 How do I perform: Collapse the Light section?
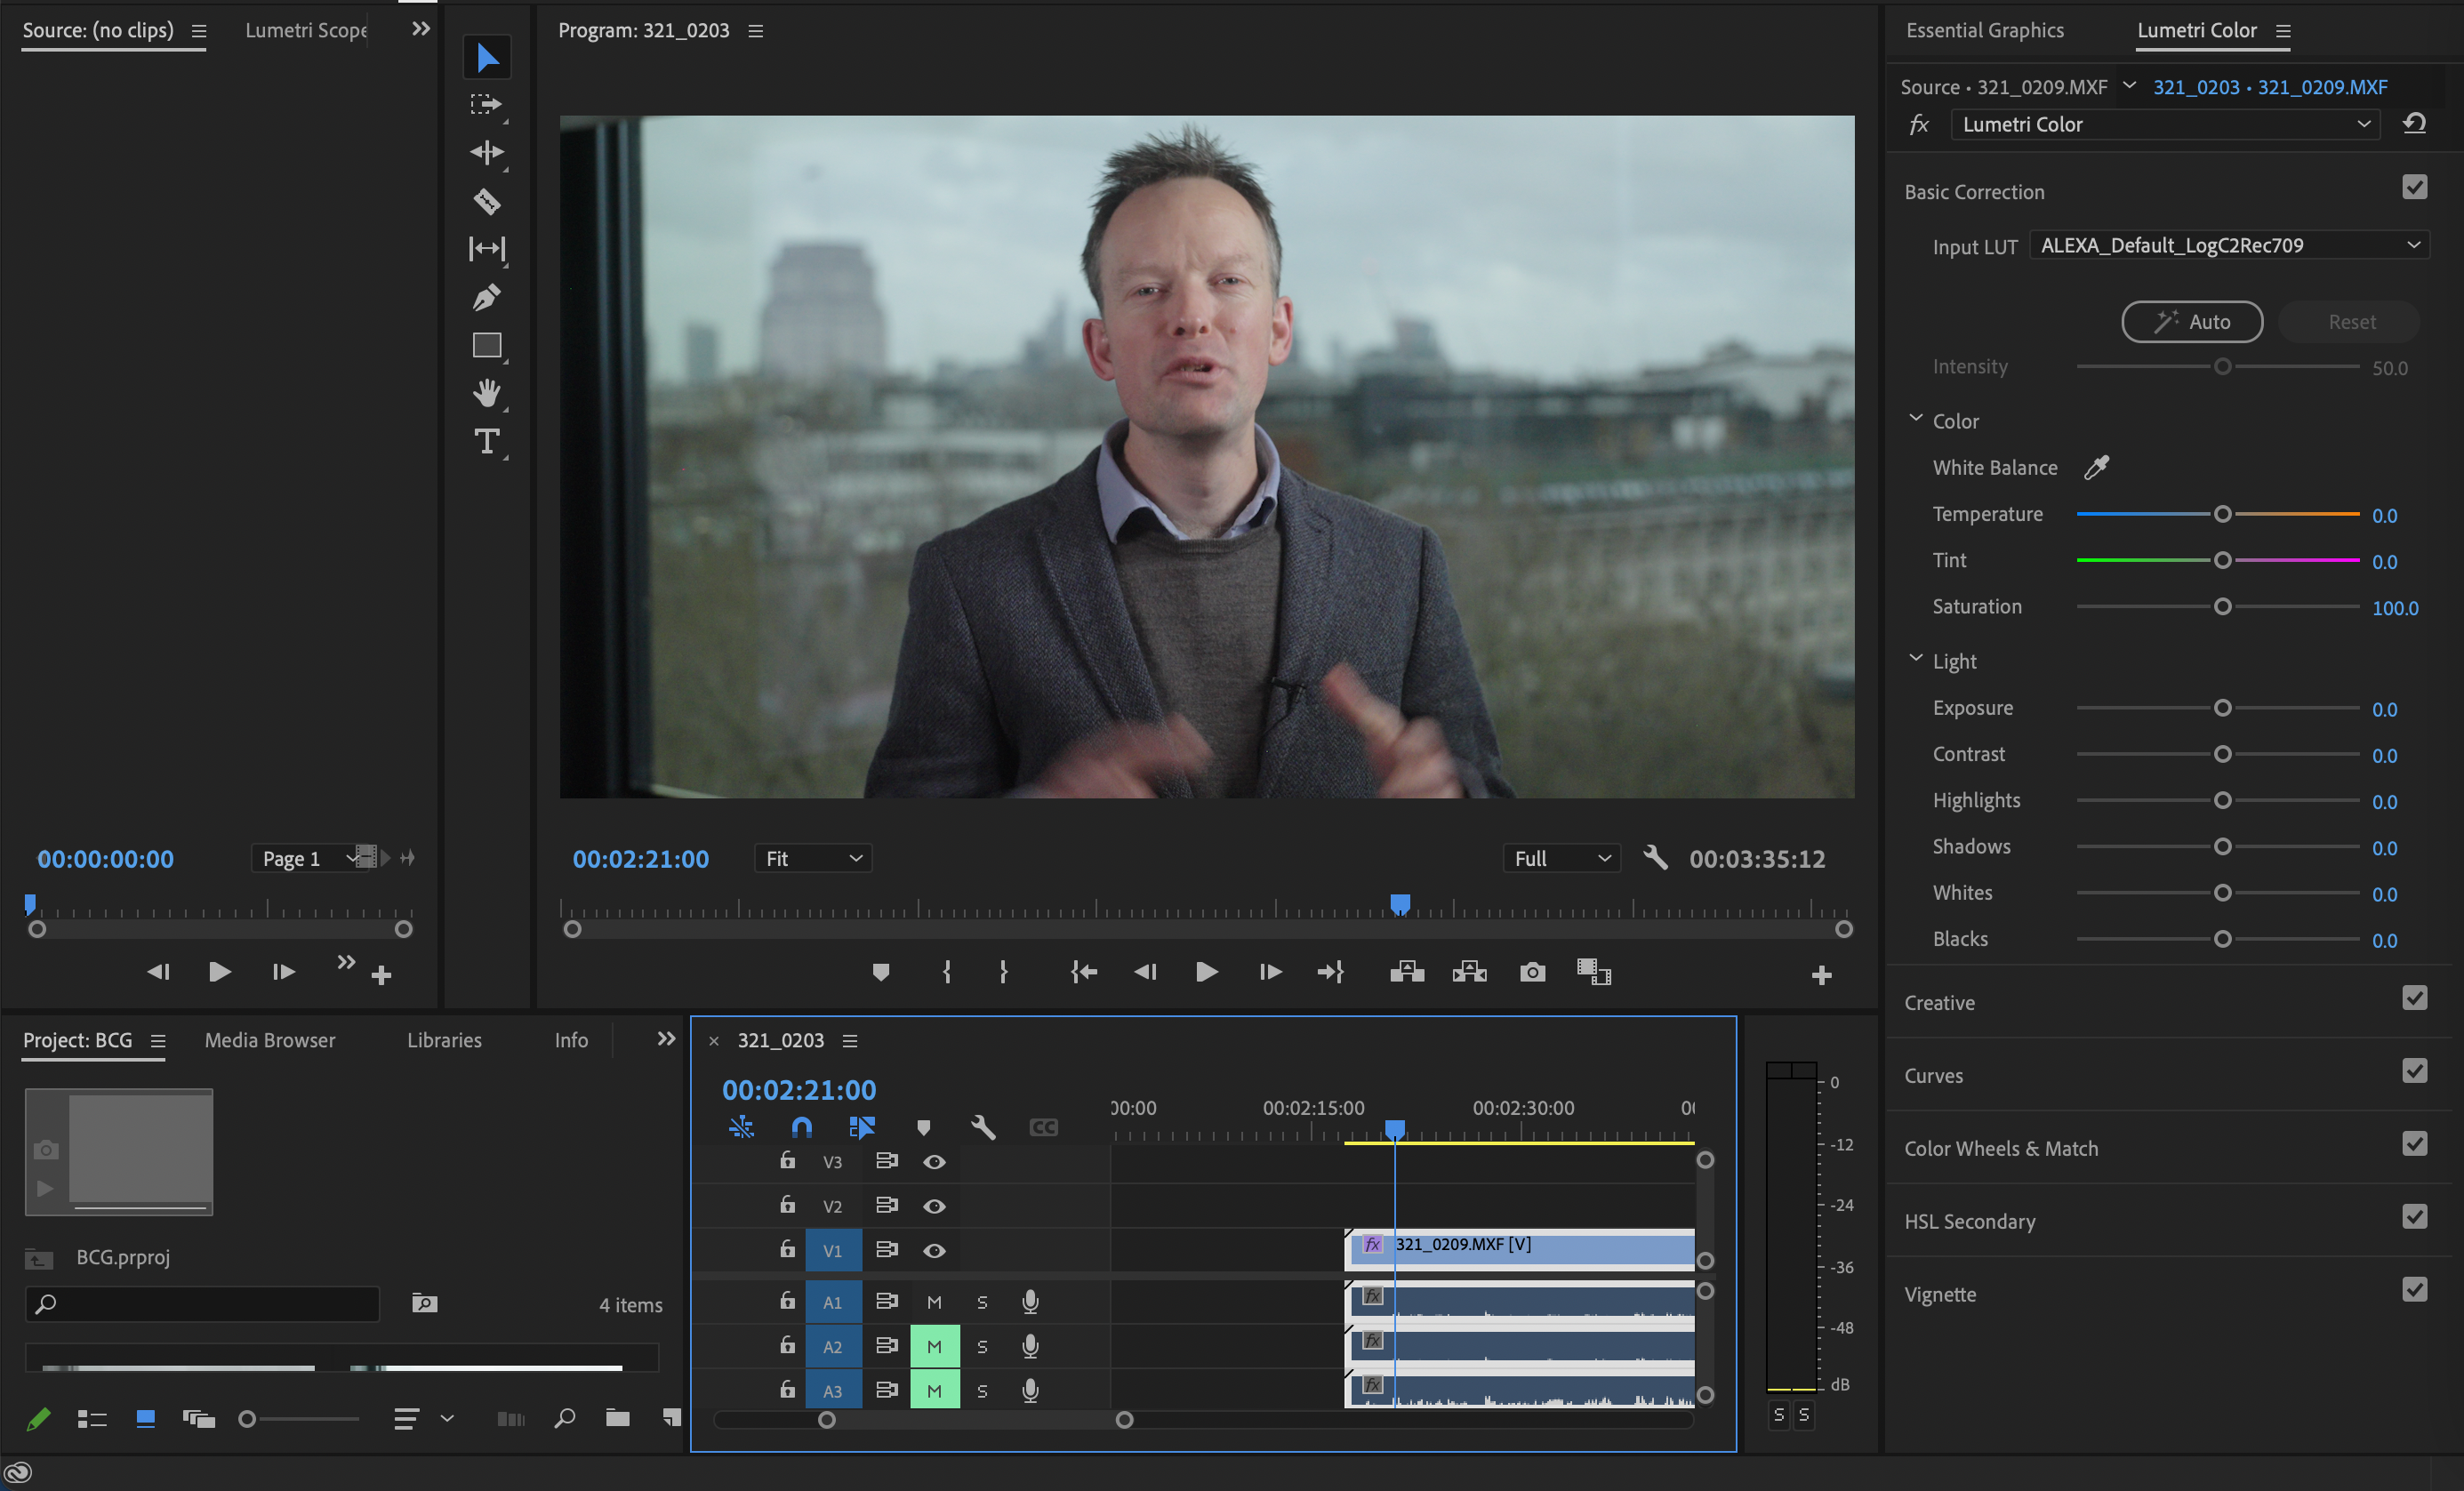[x=1916, y=659]
